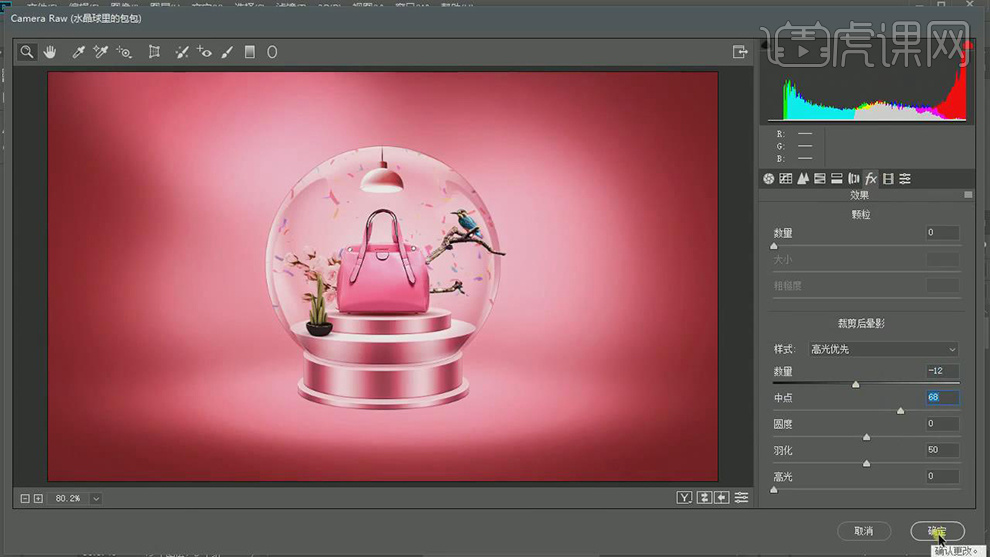Click the 取消 cancel button
The image size is (990, 557).
pos(864,531)
